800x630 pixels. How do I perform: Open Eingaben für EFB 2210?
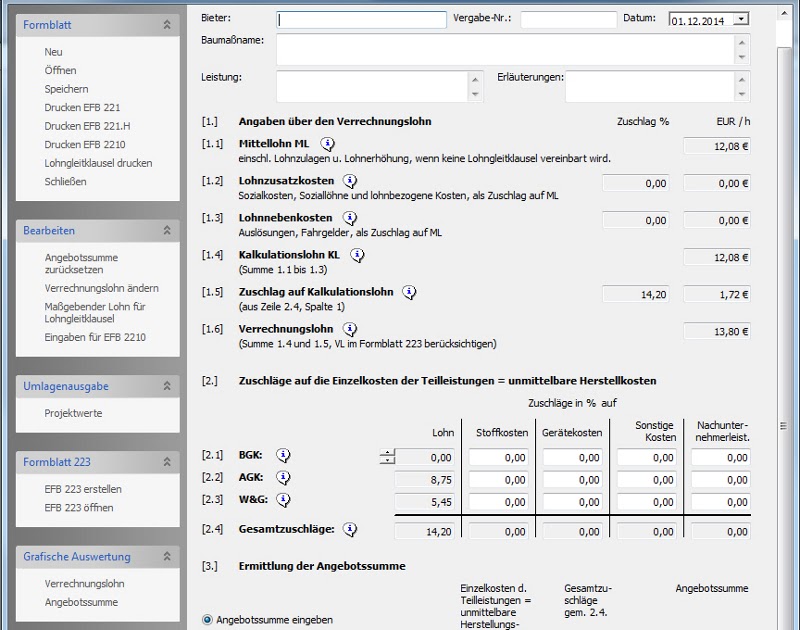coord(95,337)
